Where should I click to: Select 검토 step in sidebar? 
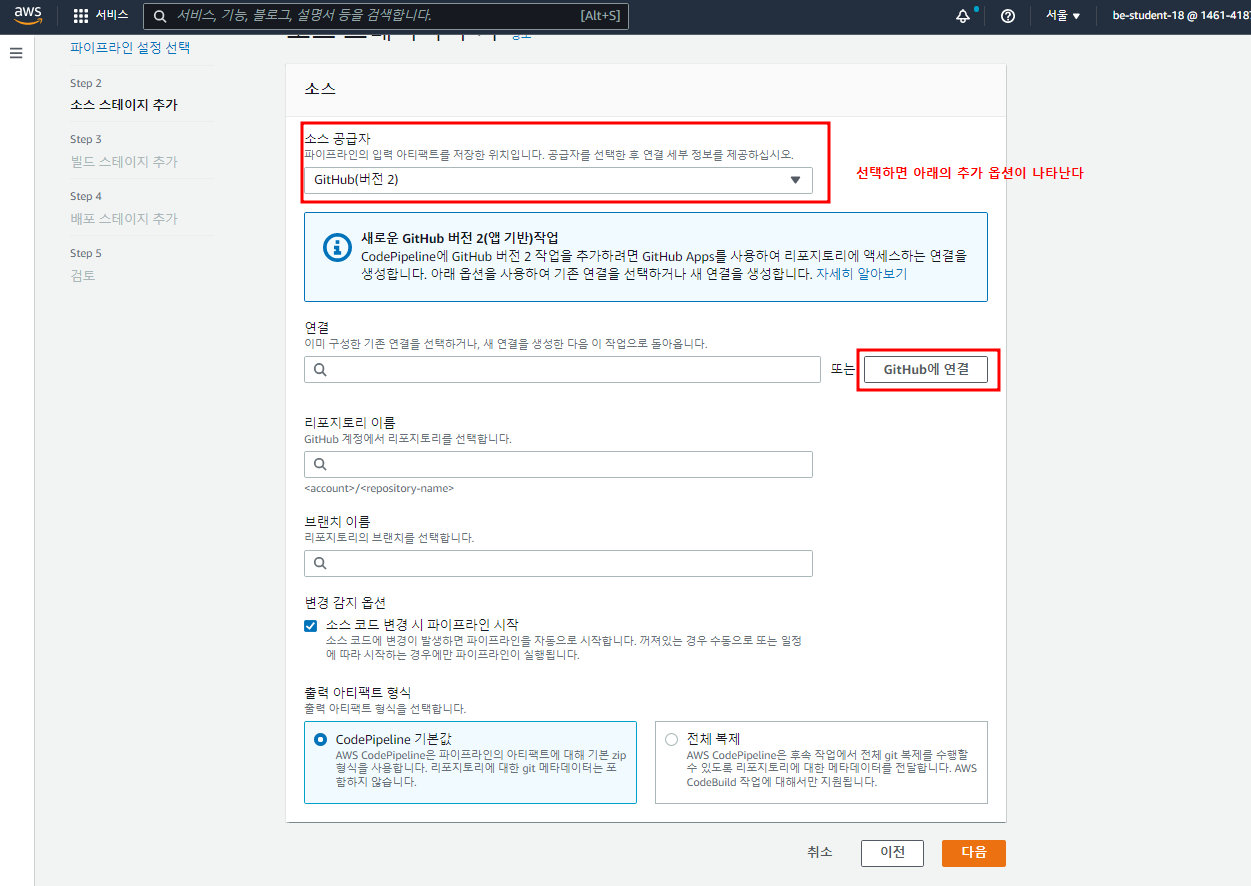pos(83,275)
